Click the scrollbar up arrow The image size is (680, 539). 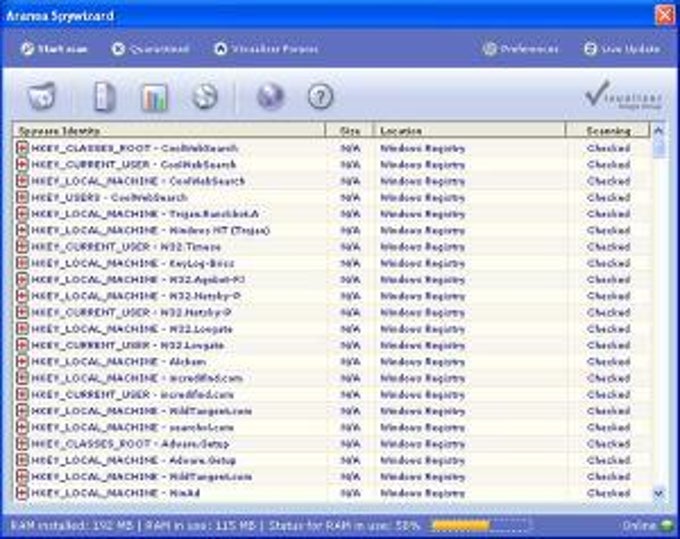tap(658, 130)
